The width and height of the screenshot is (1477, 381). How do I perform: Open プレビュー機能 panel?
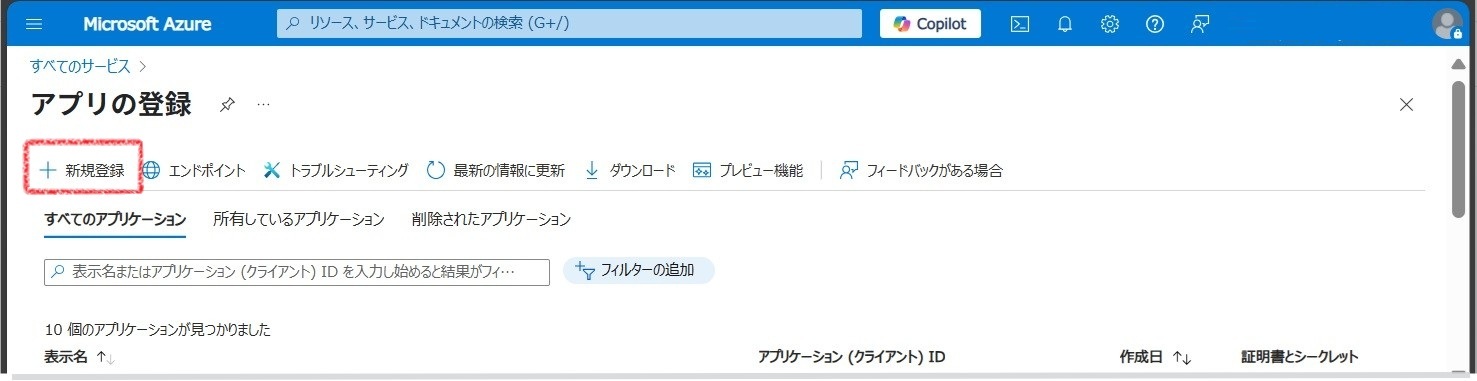[x=748, y=170]
